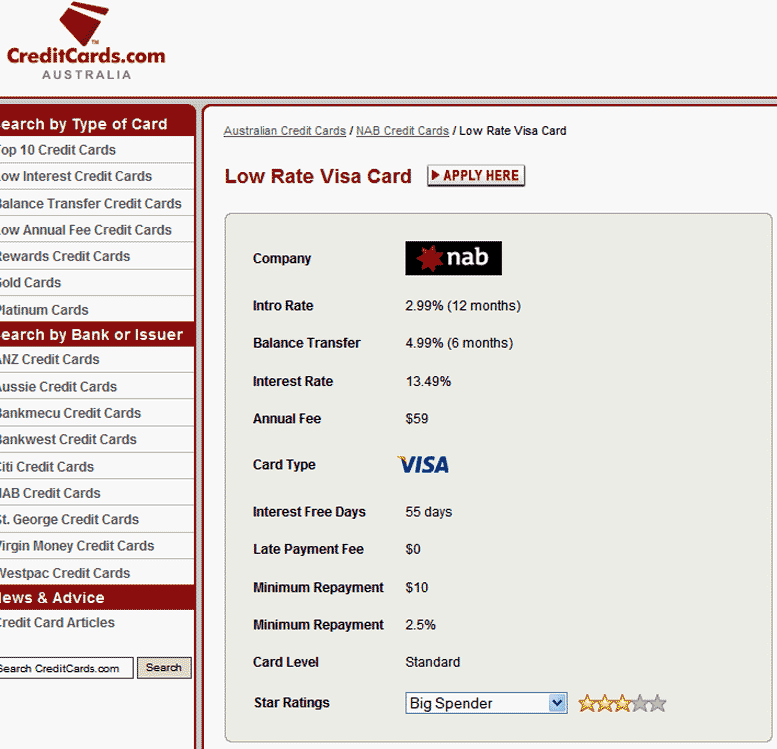Focus the Search CreditCards.com input field

click(66, 668)
